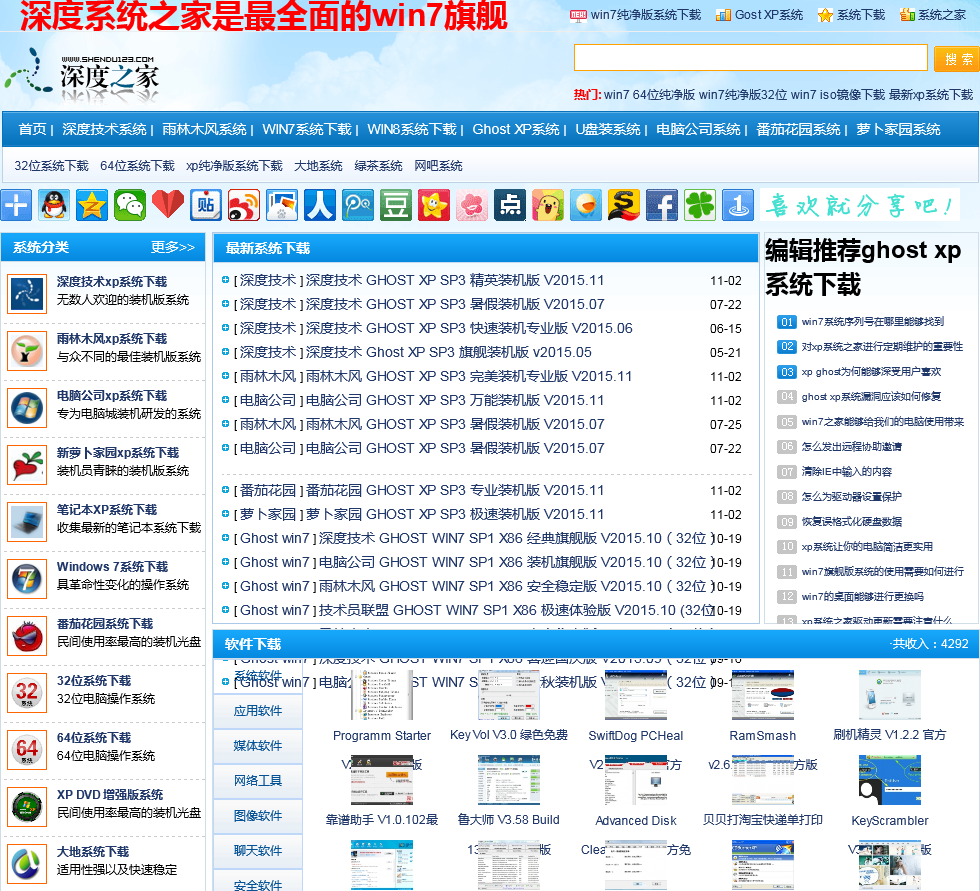Click the green clover share icon
This screenshot has height=891, width=980.
700,205
